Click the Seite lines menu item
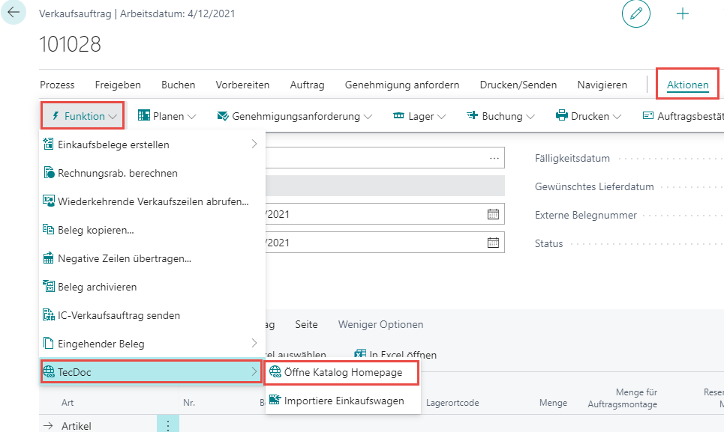The height and width of the screenshot is (432, 724). pos(306,324)
